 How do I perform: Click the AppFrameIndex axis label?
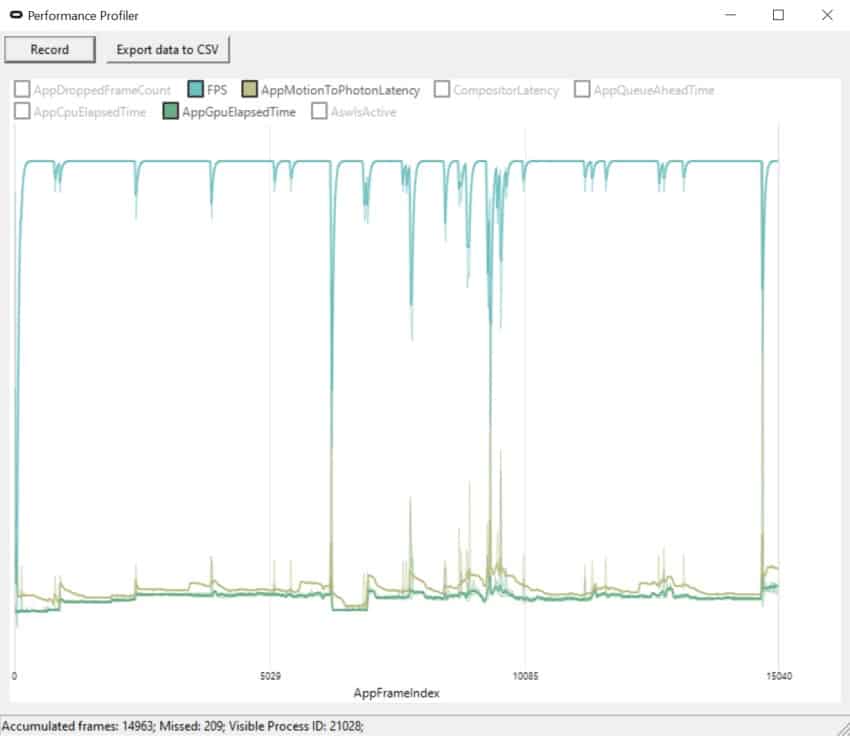click(396, 693)
